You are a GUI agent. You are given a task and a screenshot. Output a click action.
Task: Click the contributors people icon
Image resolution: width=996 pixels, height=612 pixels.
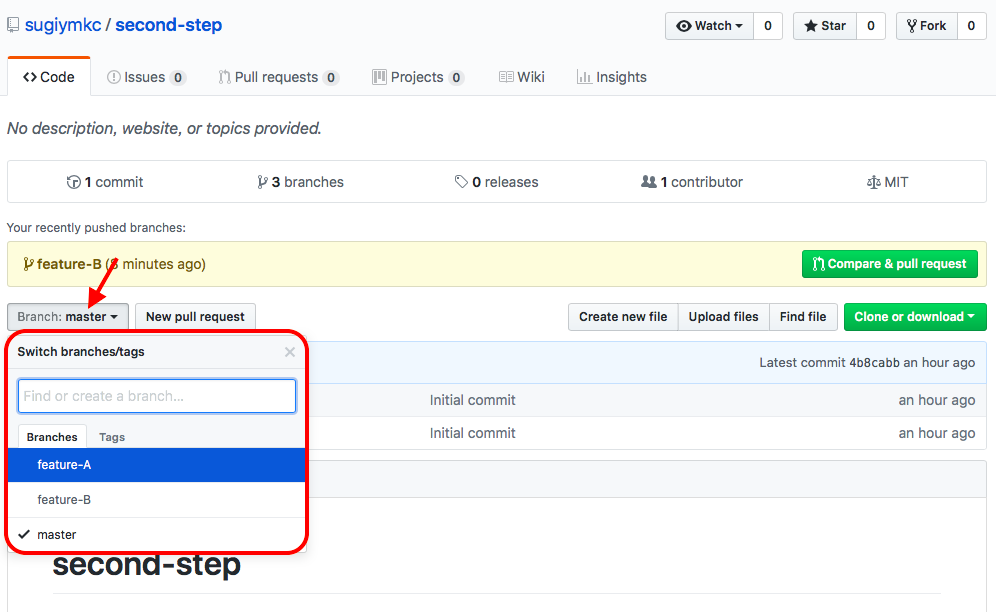(x=648, y=182)
